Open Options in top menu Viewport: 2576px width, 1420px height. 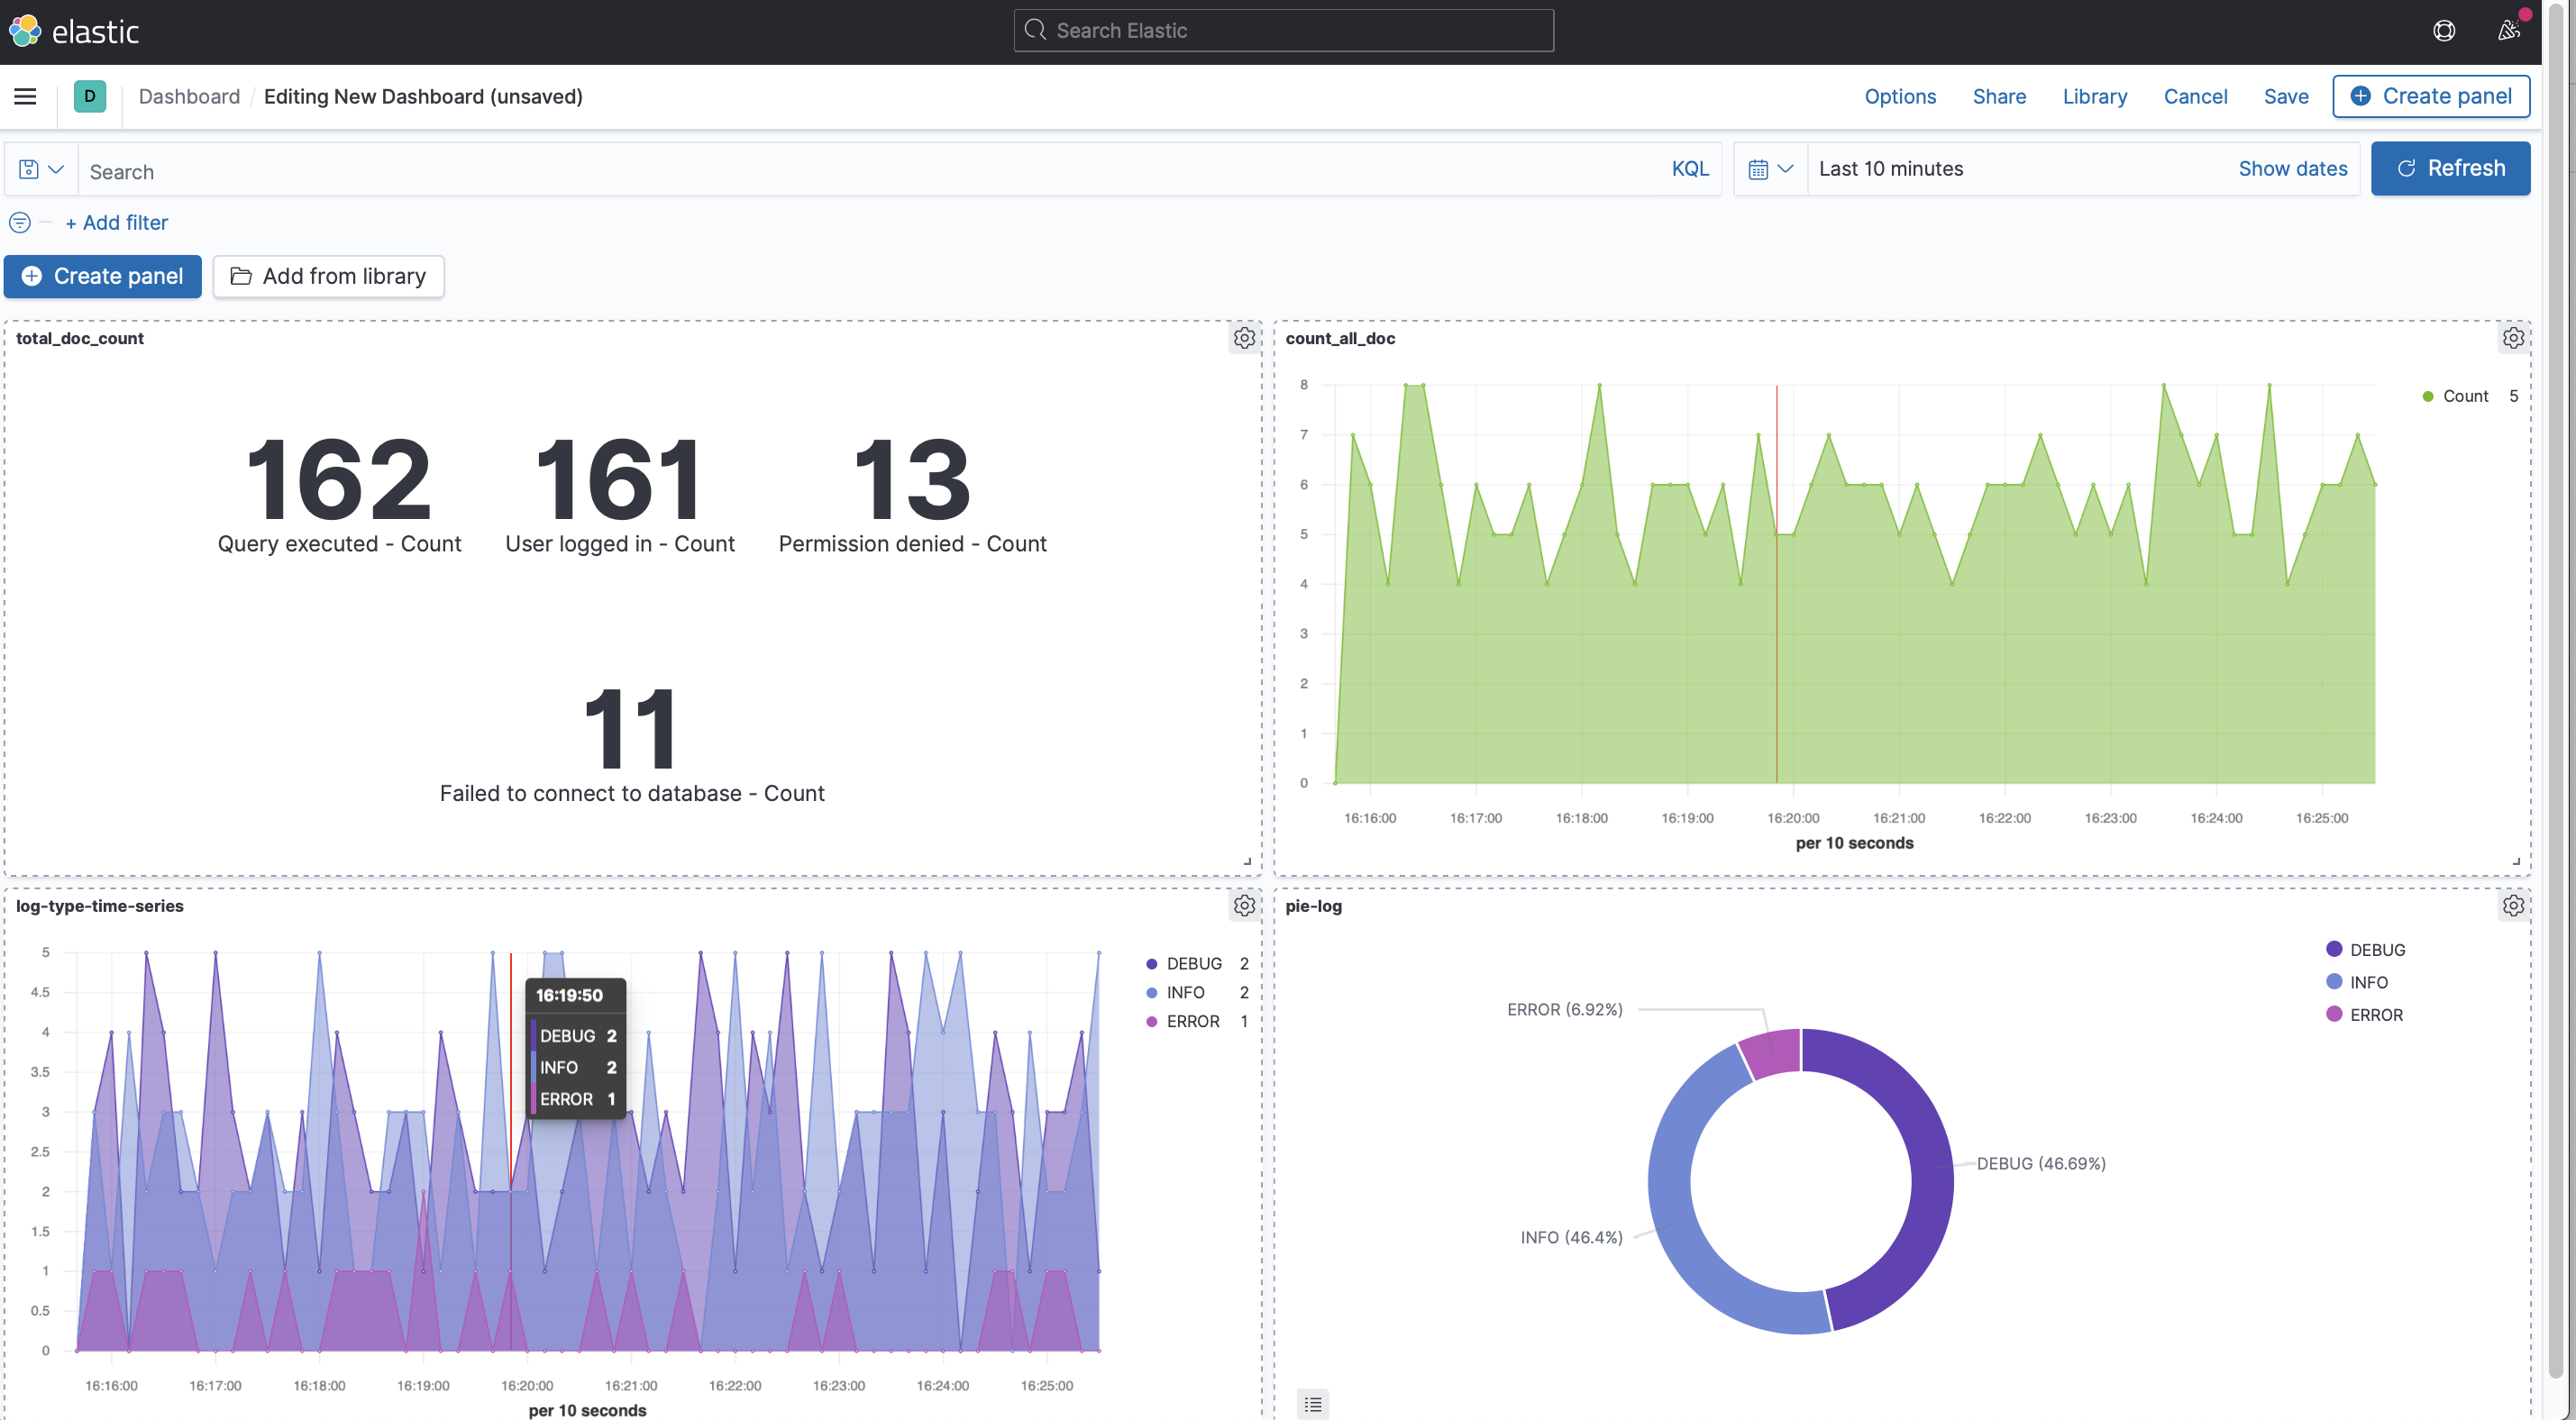1899,96
